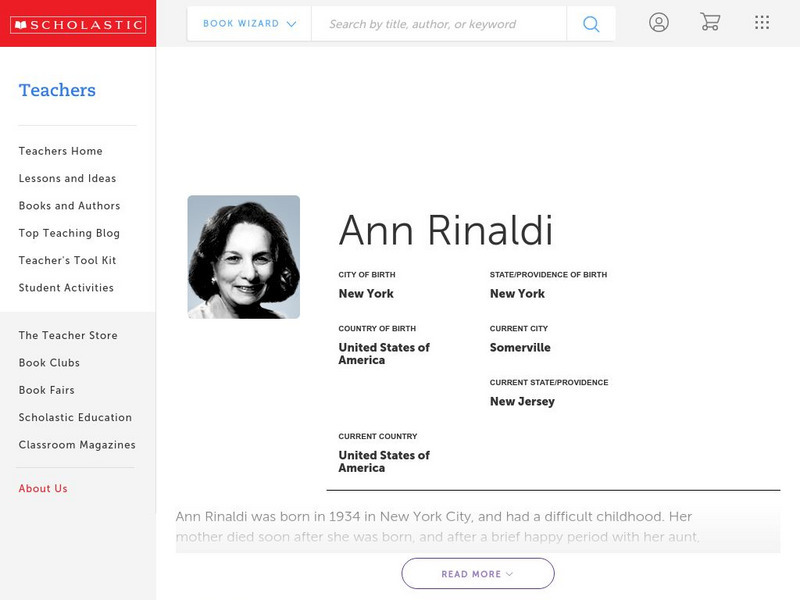
Task: Open the chevron next to Book Wizard
Action: point(290,24)
